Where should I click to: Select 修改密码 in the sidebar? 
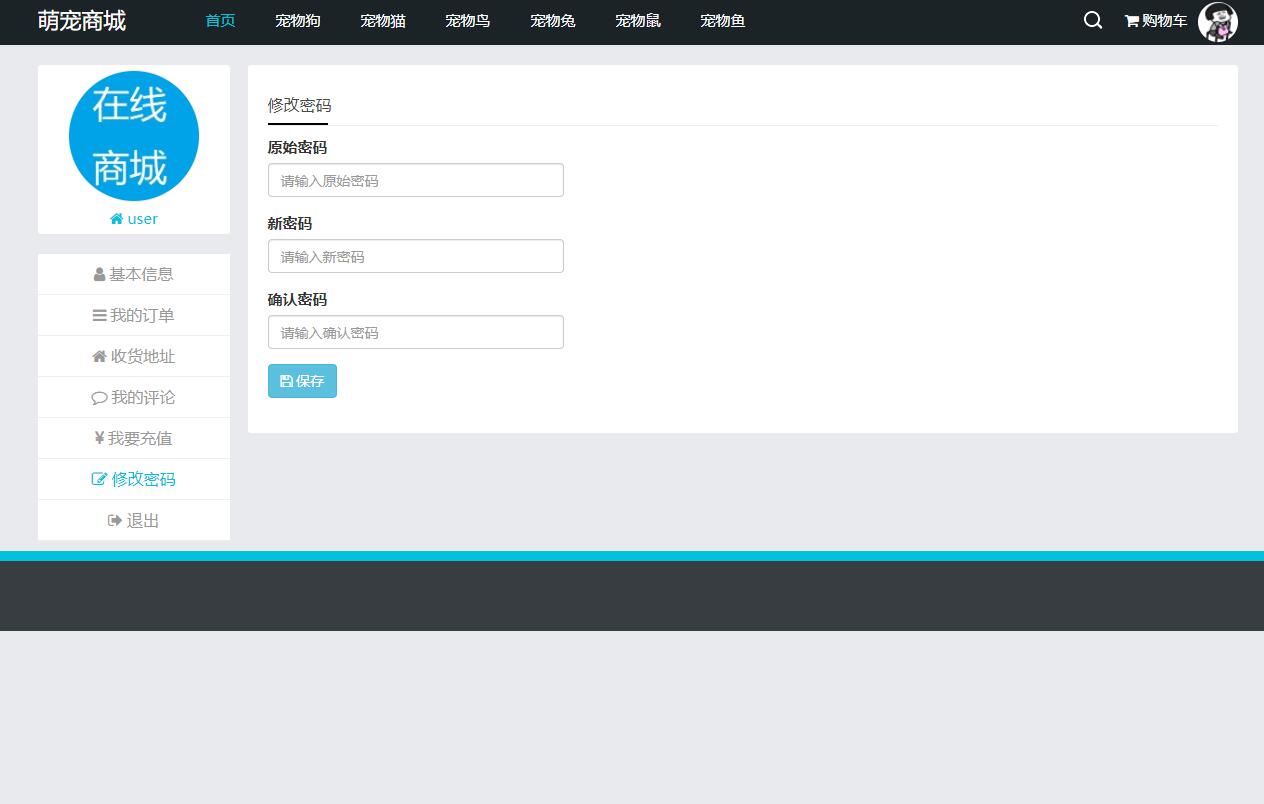(134, 479)
